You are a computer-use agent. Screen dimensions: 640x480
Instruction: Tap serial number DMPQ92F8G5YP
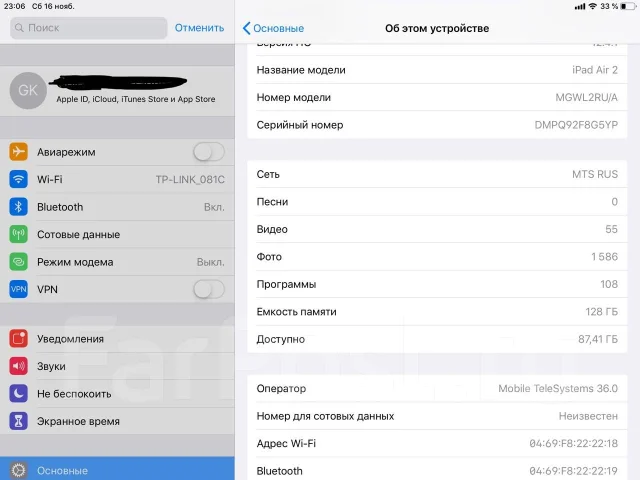pos(576,125)
